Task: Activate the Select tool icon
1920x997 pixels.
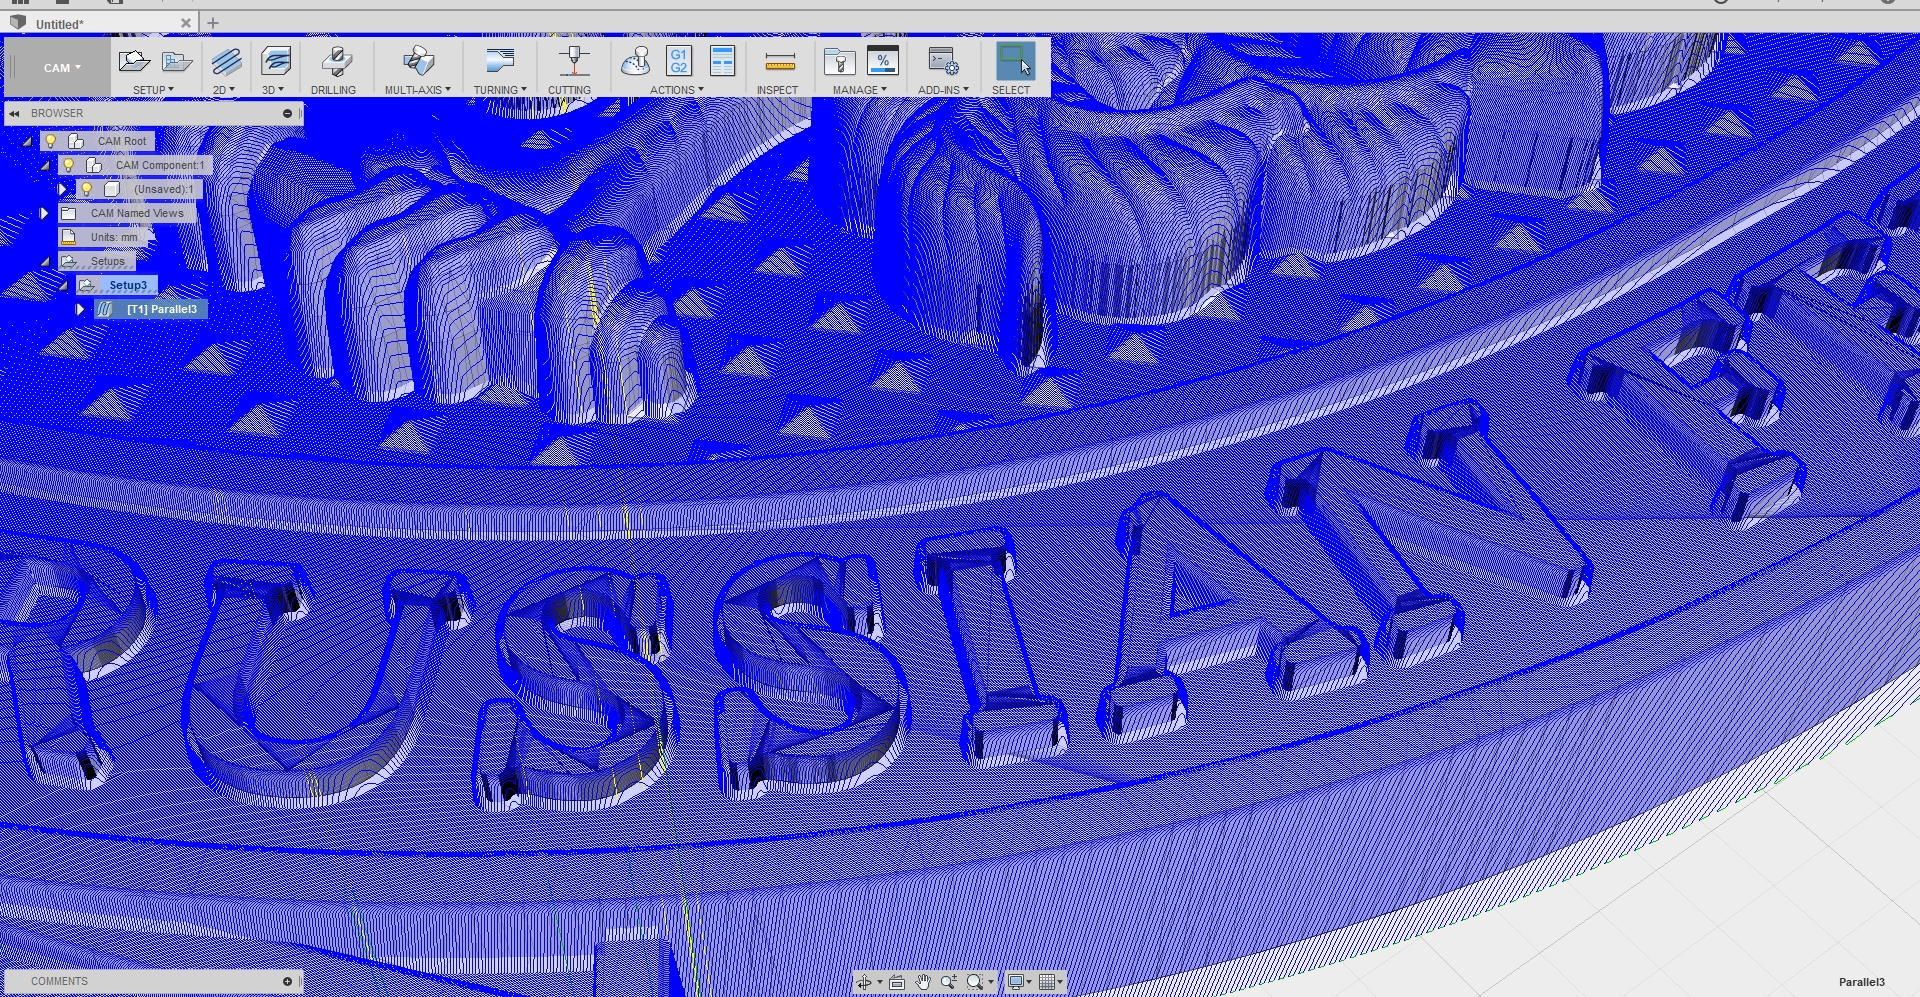Action: coord(1014,62)
